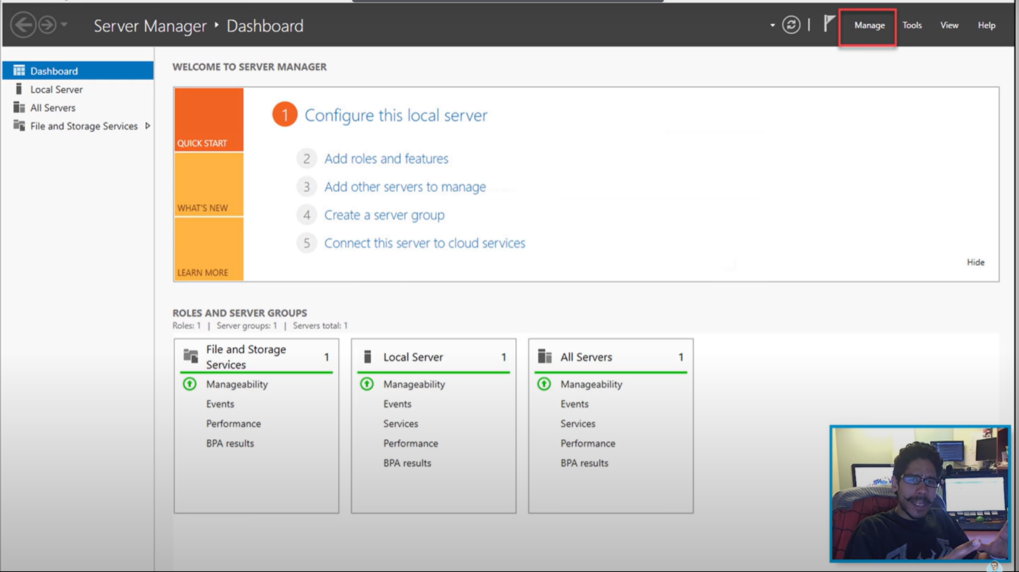This screenshot has height=572, width=1019.
Task: Open BPA results in All Servers tile
Action: pyautogui.click(x=584, y=463)
